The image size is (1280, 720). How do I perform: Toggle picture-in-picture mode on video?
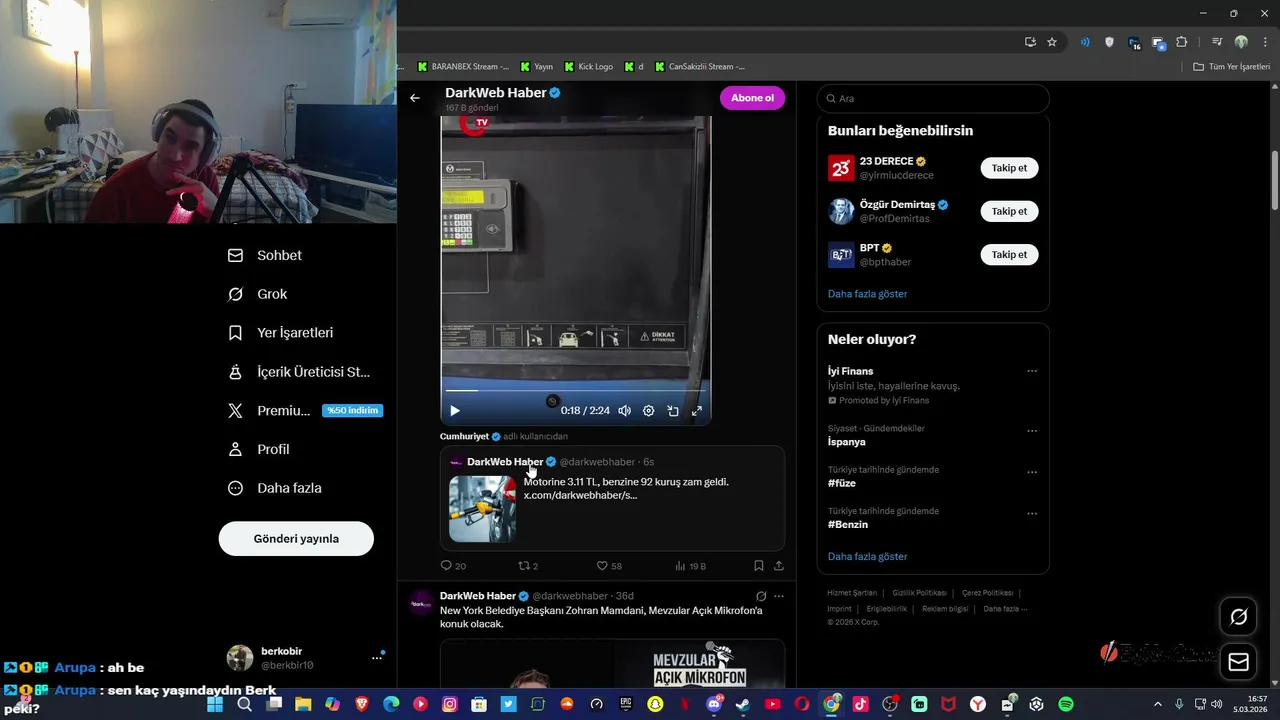click(x=673, y=411)
